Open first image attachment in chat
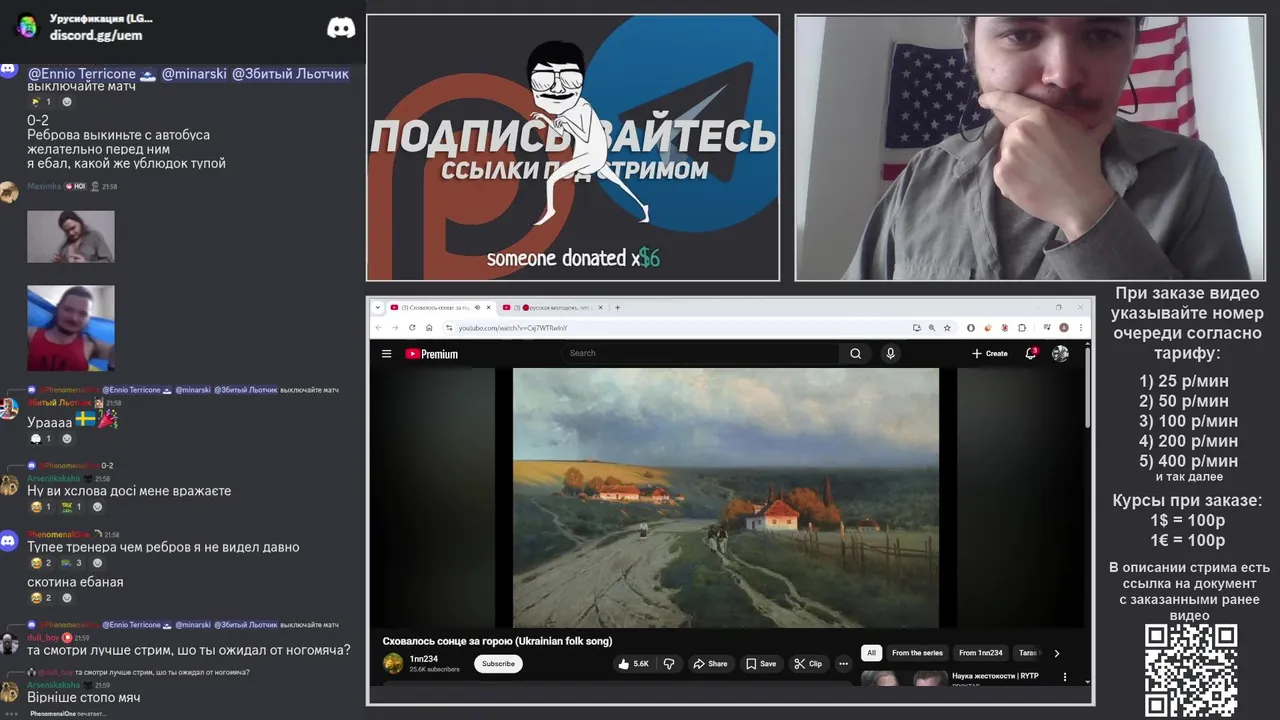The height and width of the screenshot is (720, 1280). pyautogui.click(x=71, y=236)
